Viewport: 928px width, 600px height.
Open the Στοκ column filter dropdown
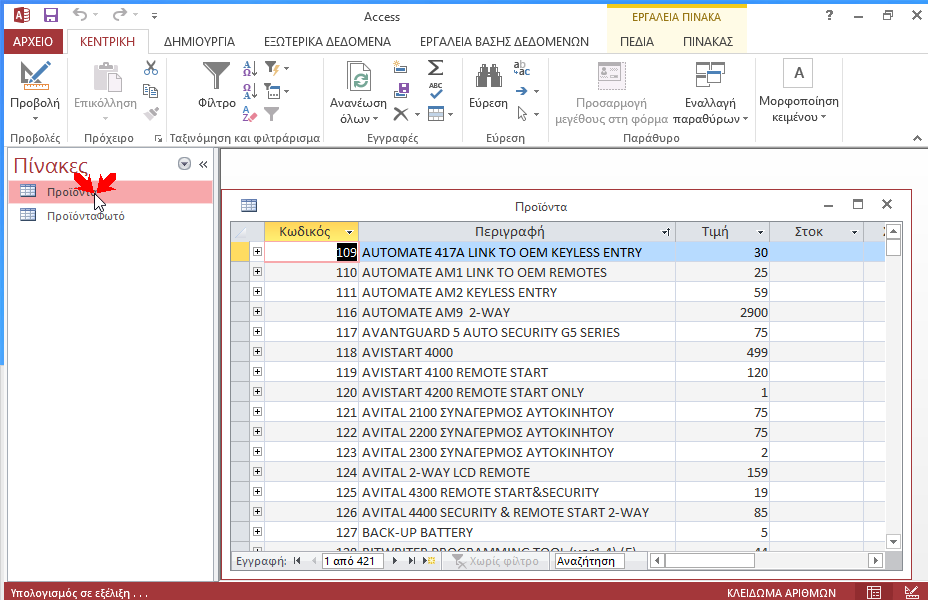pyautogui.click(x=854, y=232)
